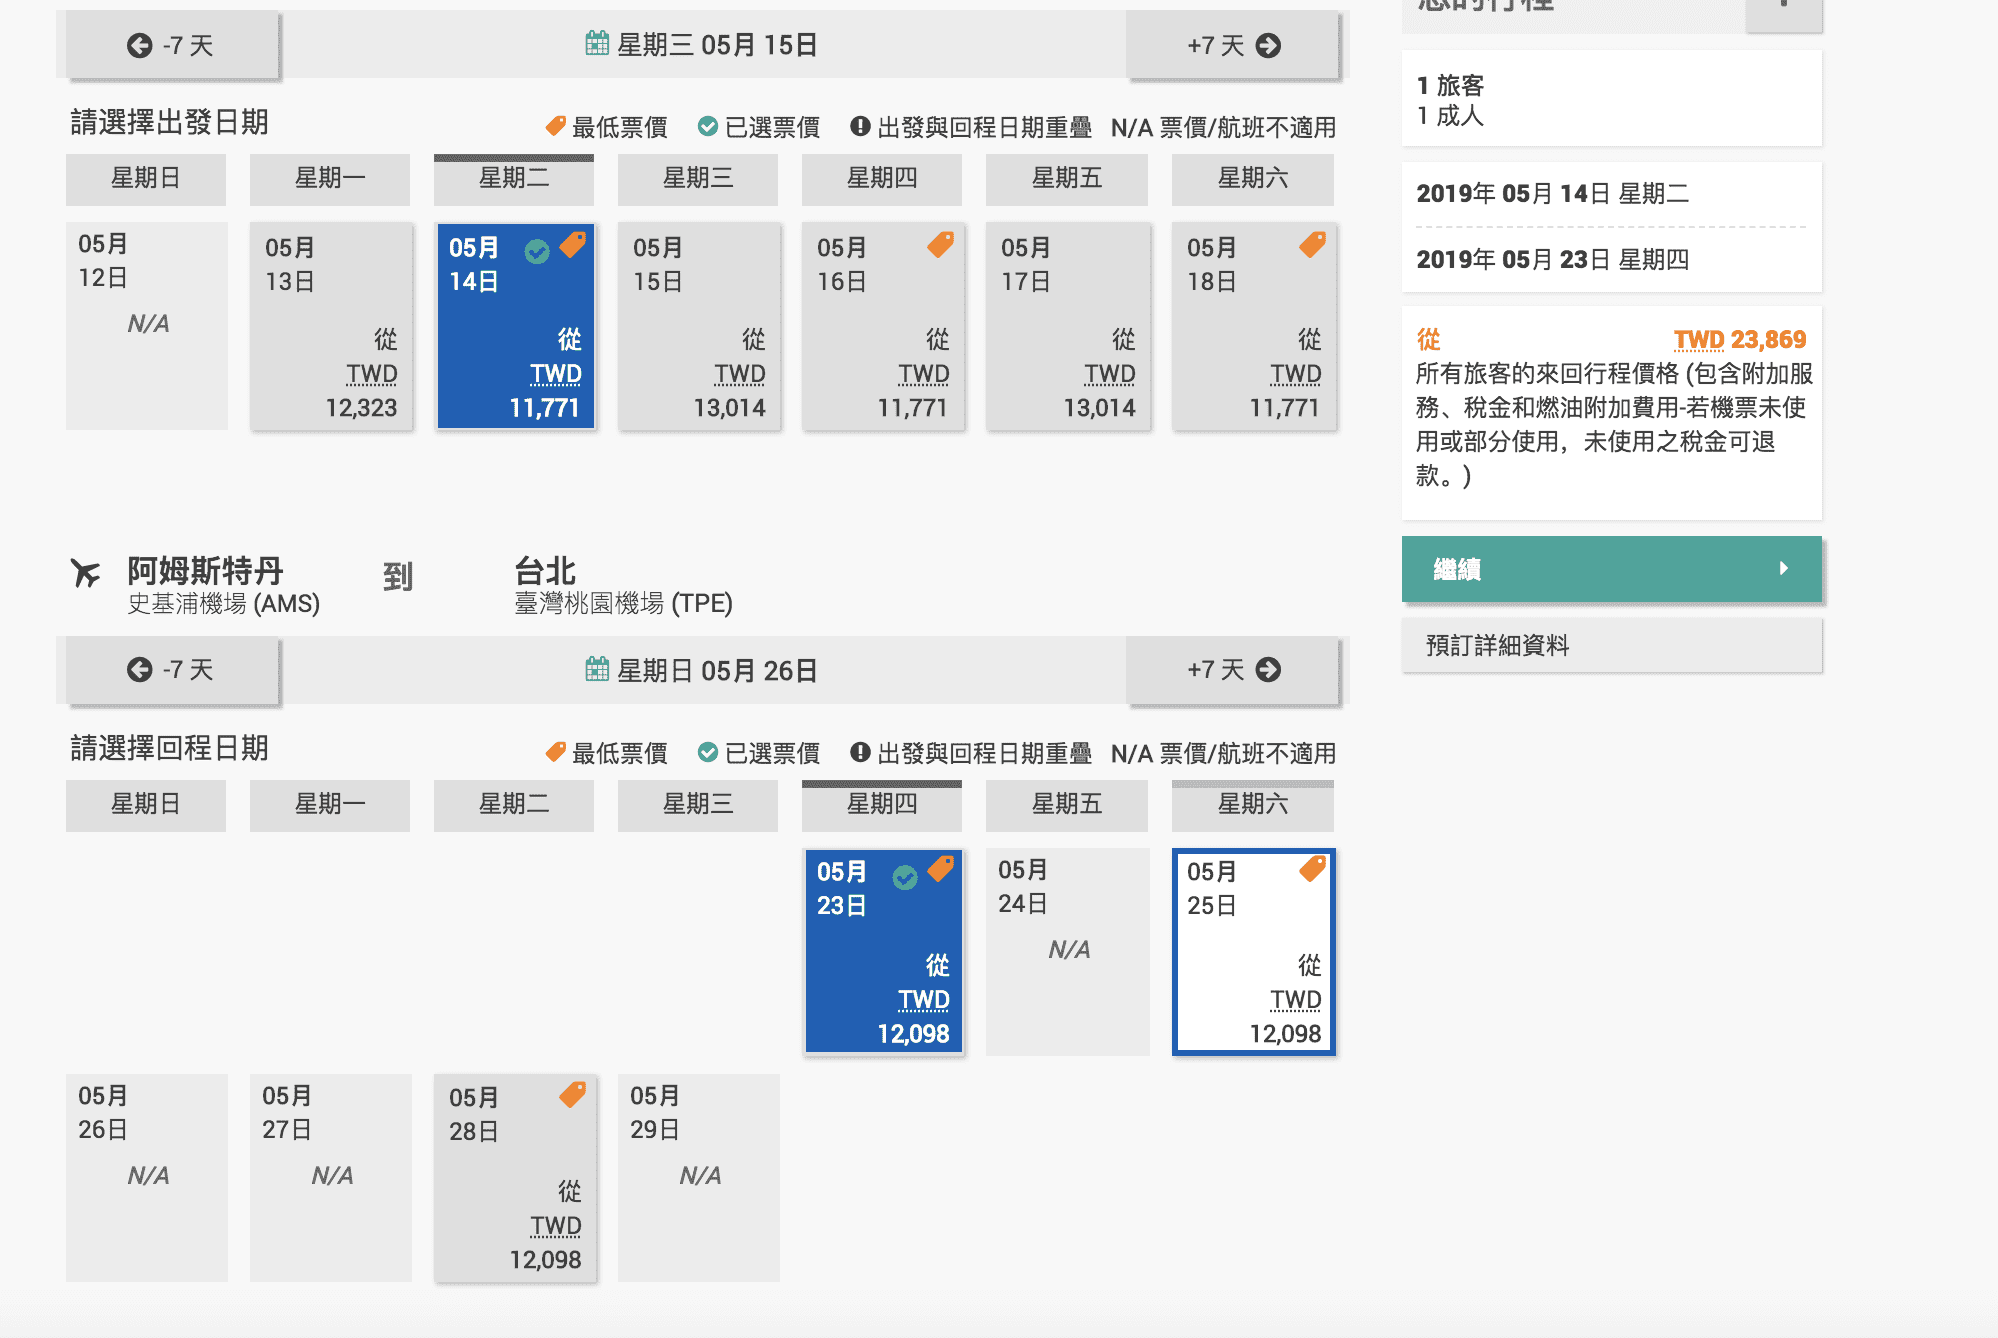Click lowest fare tag on 05月16日 departure
Viewport: 1998px width, 1338px height.
click(x=941, y=244)
